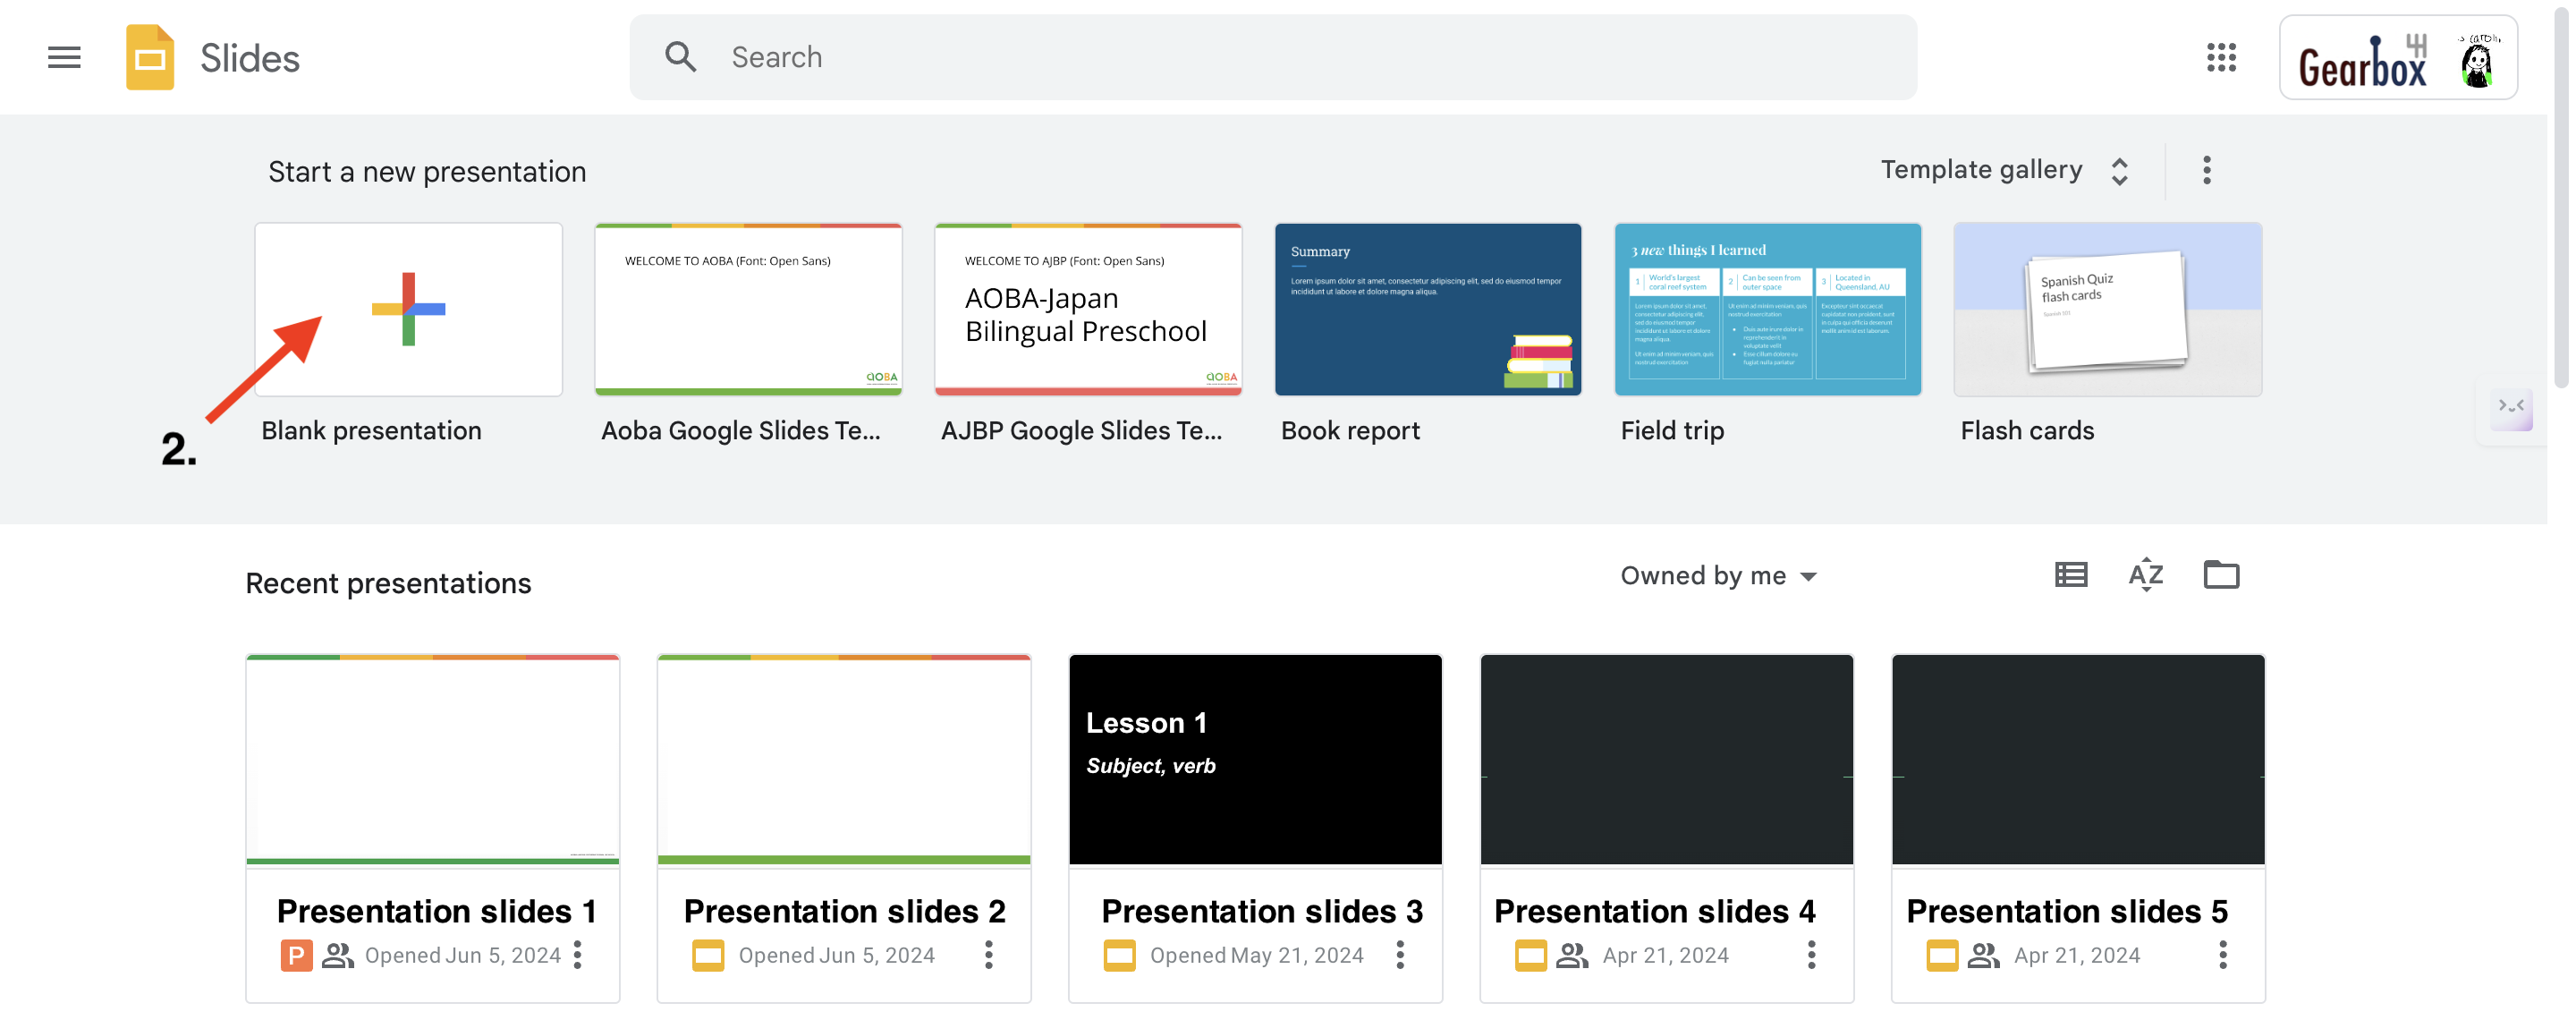Viewport: 2576px width, 1020px height.
Task: Open AZ sort options
Action: click(2145, 575)
